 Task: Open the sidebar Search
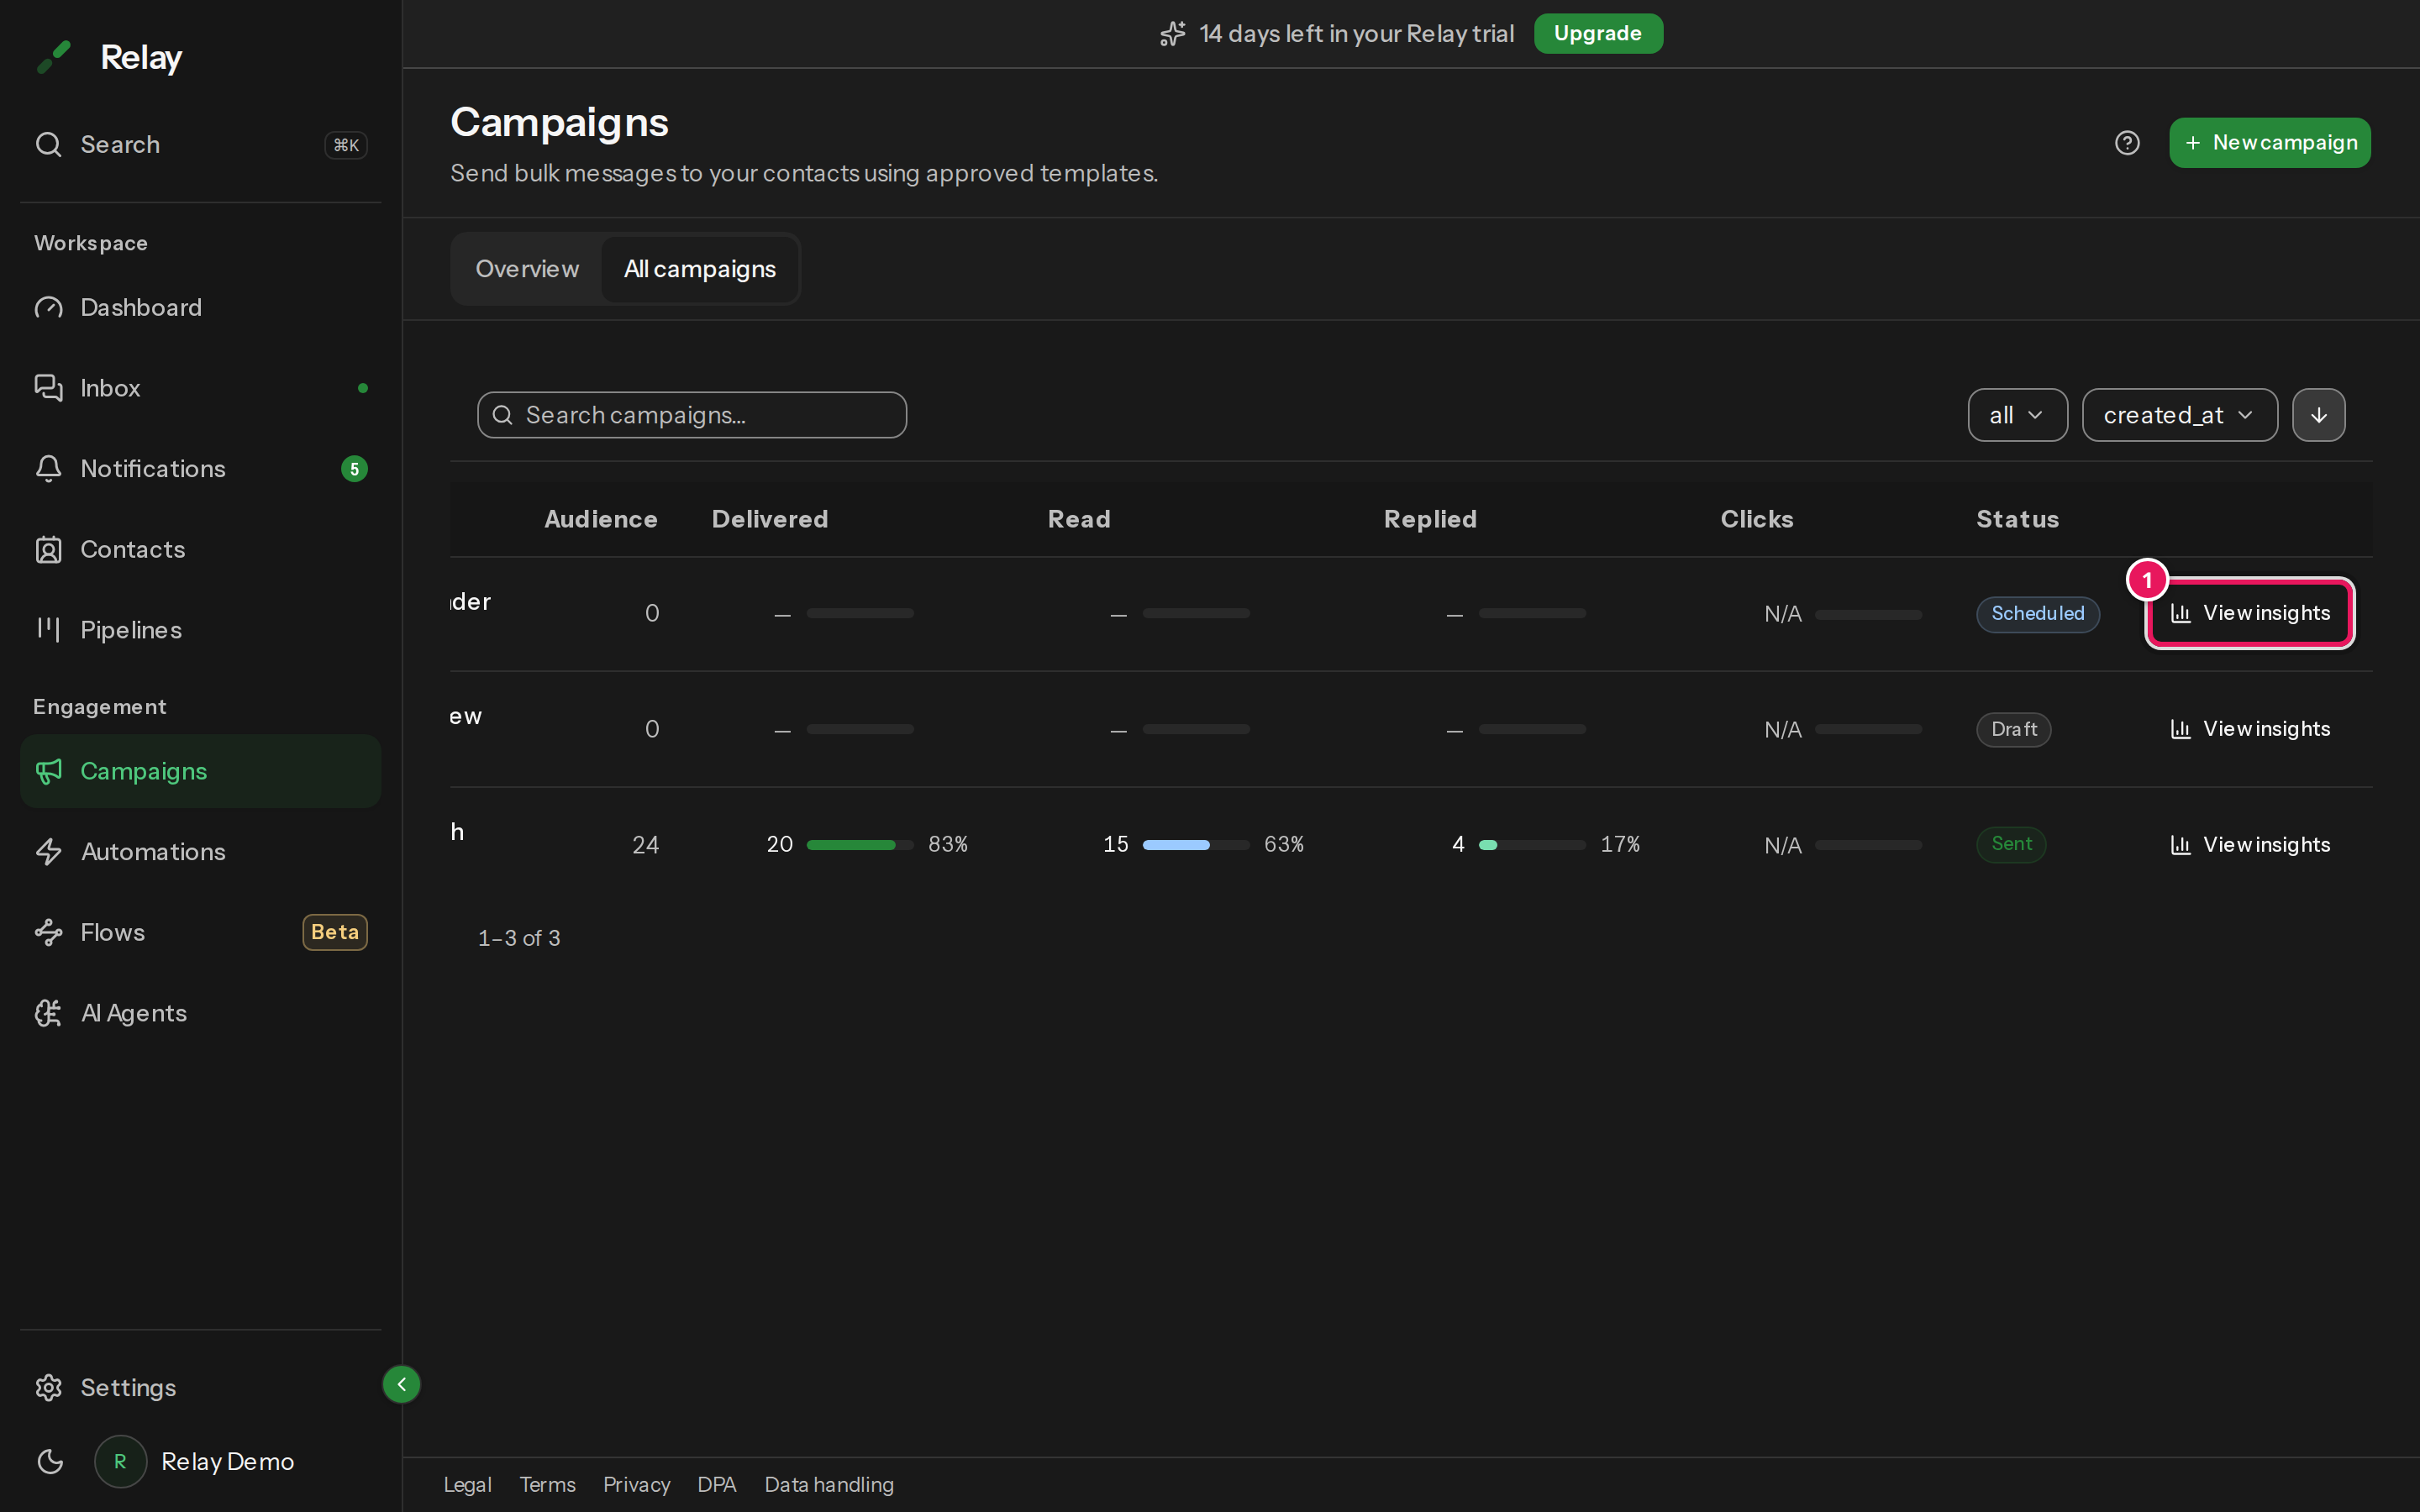tap(200, 144)
